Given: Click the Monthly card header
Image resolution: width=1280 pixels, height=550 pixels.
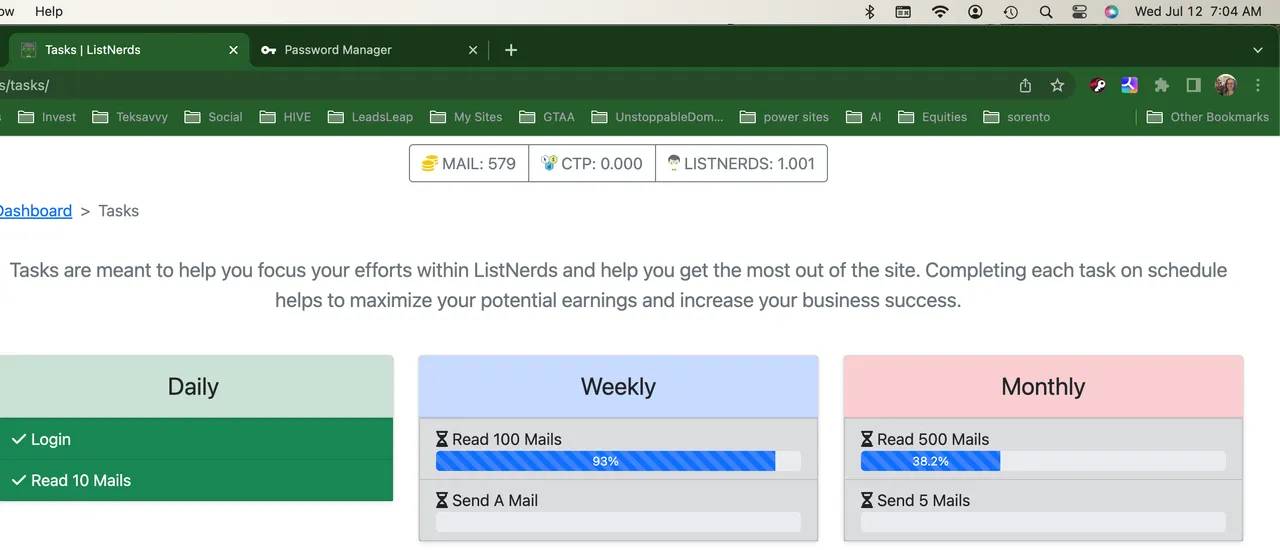Looking at the screenshot, I should click(1043, 387).
